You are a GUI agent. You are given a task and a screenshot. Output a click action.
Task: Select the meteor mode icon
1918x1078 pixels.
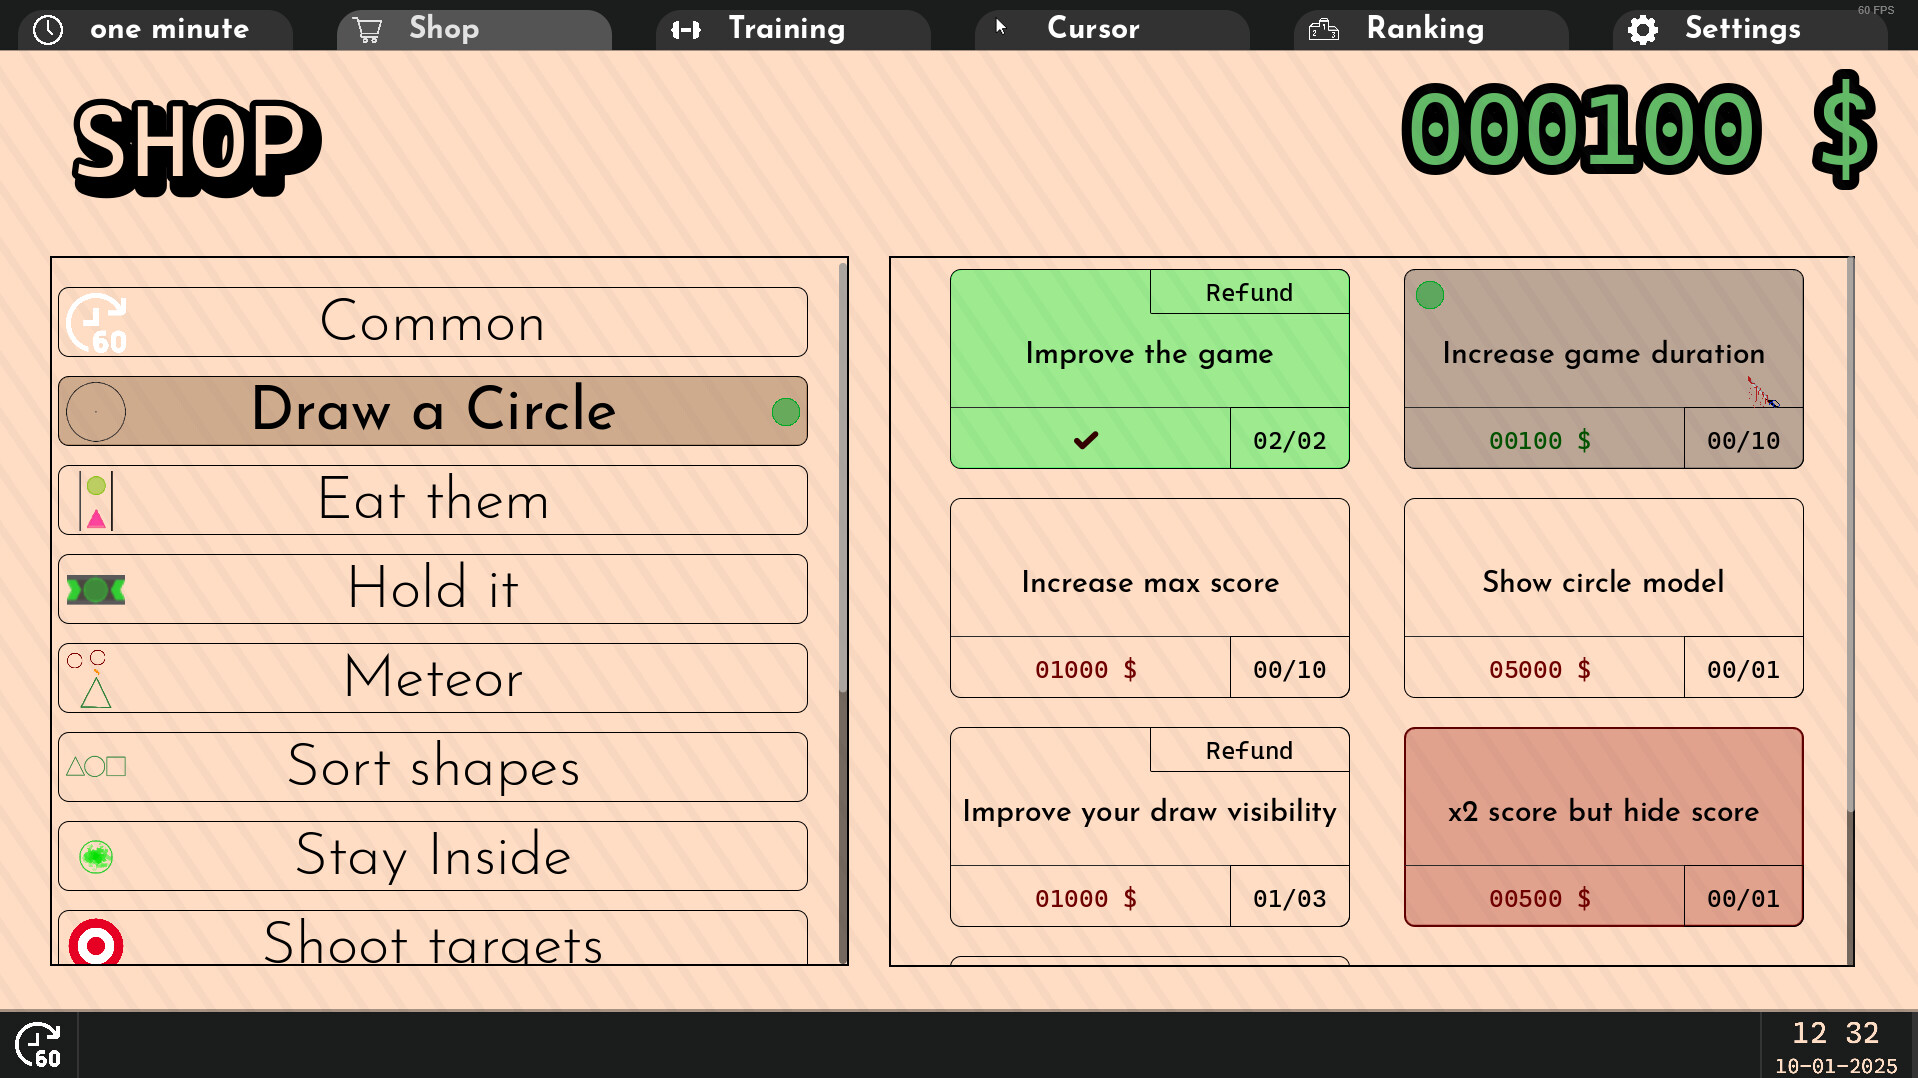92,678
